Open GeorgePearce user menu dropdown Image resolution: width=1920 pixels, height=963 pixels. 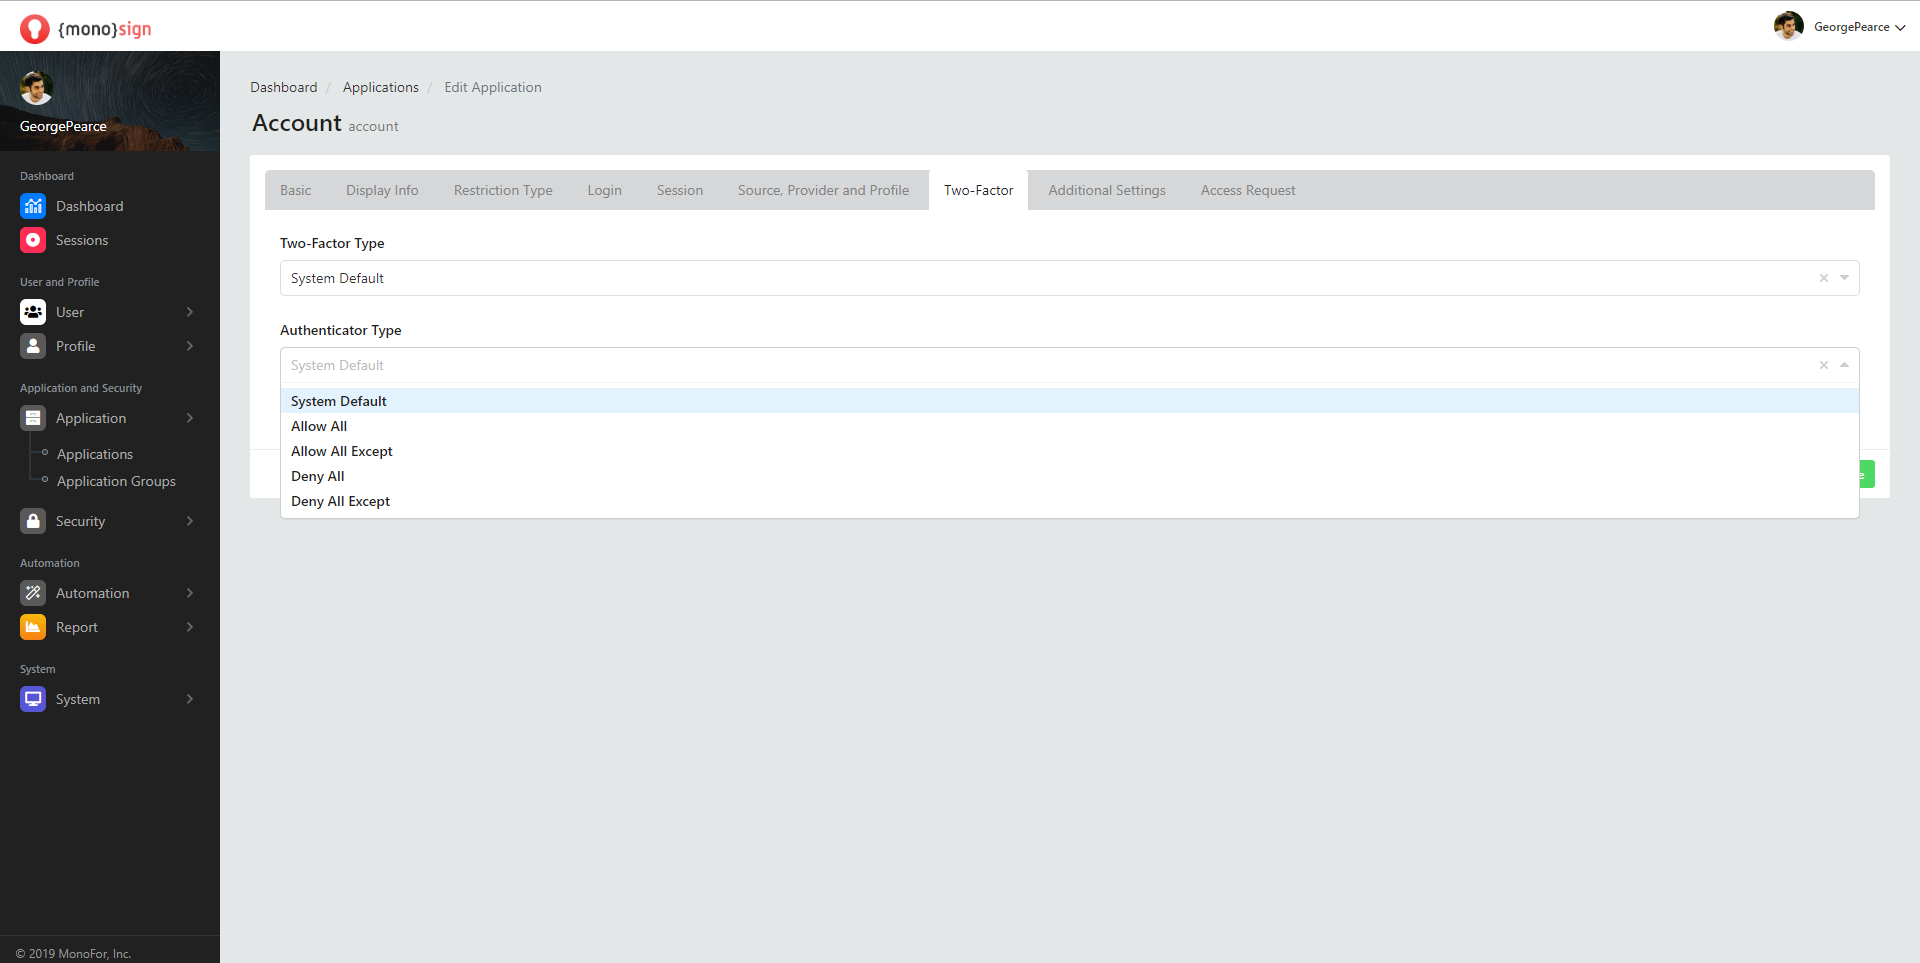(1859, 27)
